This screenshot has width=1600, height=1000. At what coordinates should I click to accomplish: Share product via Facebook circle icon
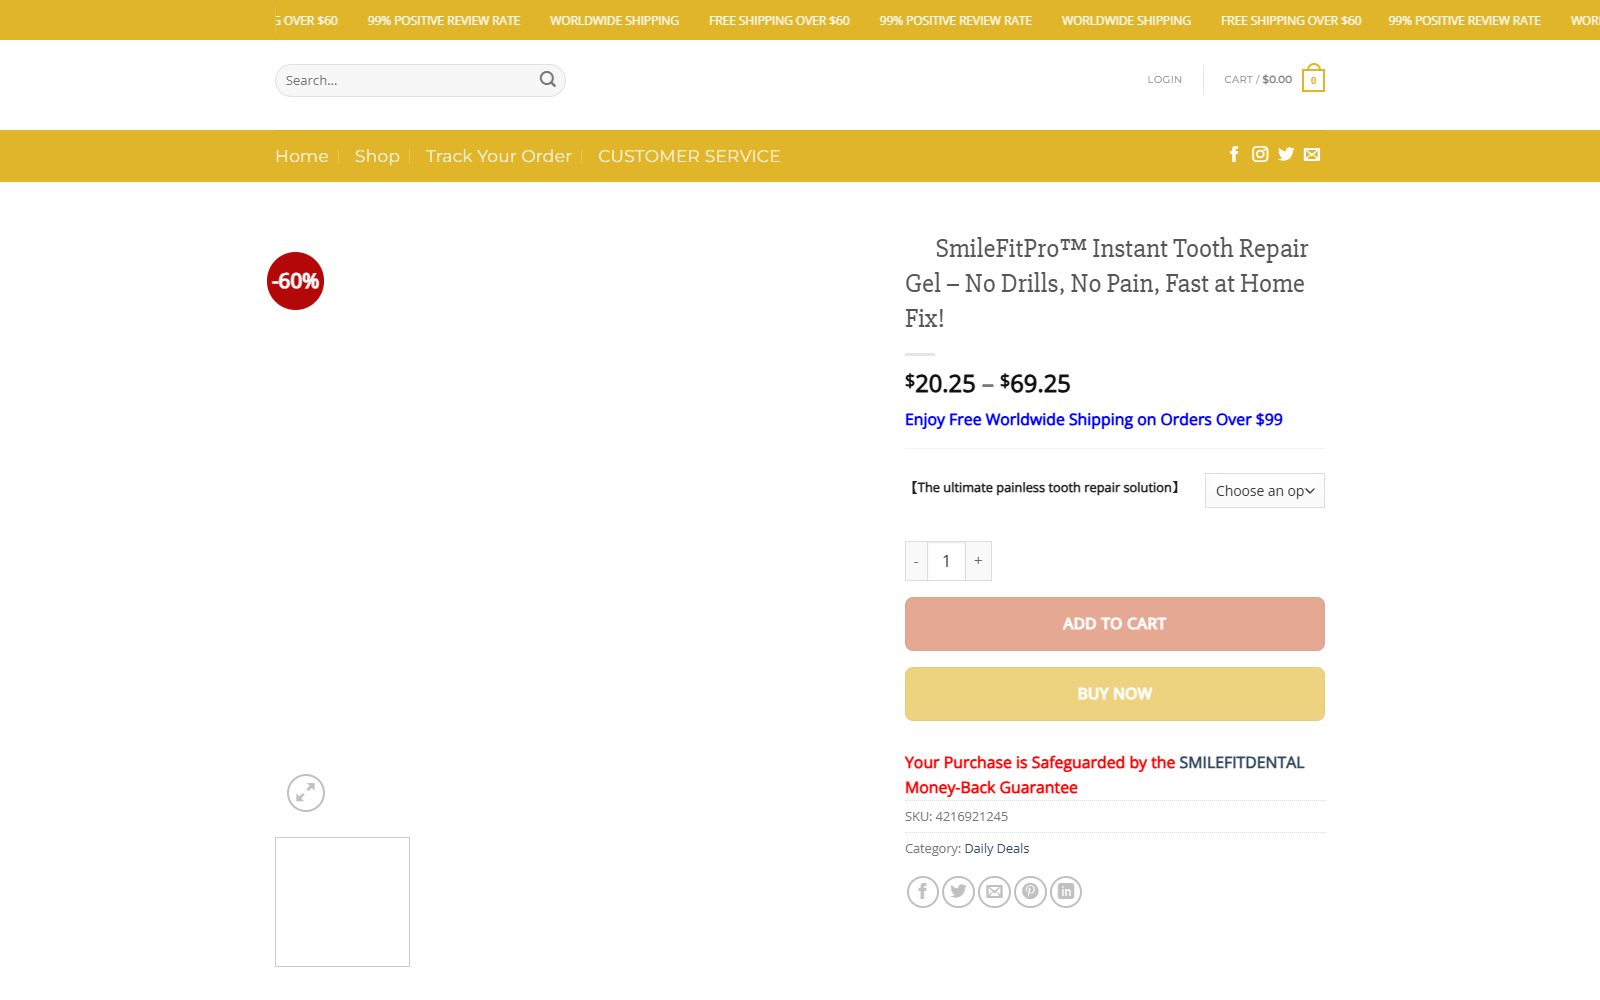click(x=923, y=891)
